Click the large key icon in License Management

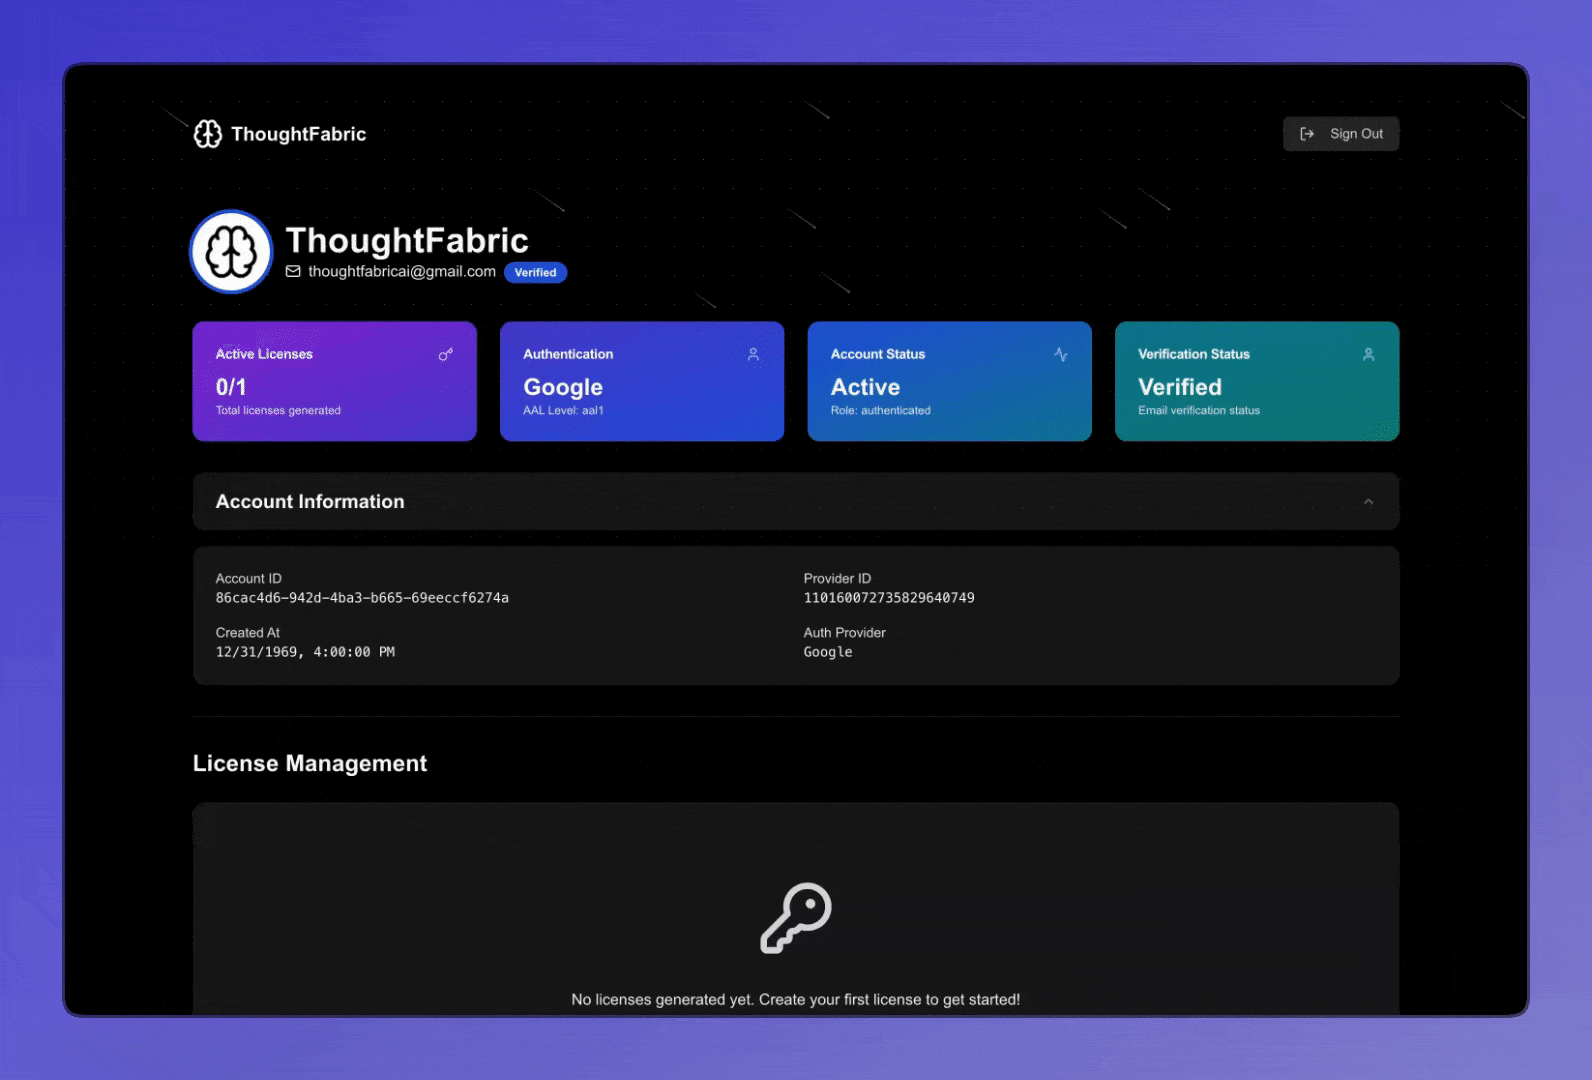point(796,918)
